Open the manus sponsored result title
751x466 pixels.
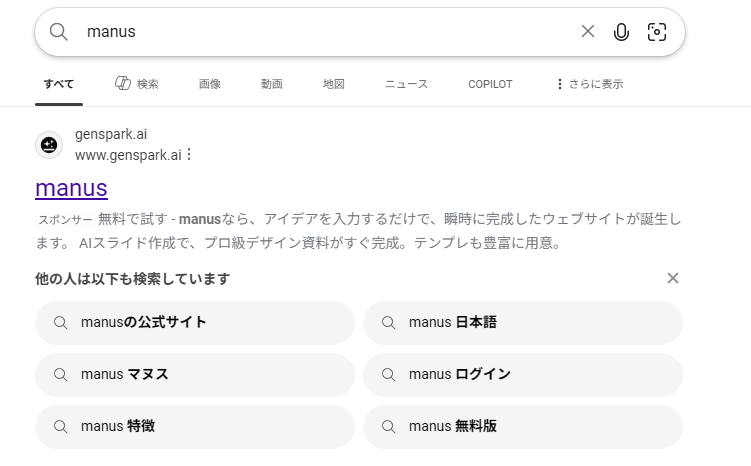pyautogui.click(x=71, y=188)
